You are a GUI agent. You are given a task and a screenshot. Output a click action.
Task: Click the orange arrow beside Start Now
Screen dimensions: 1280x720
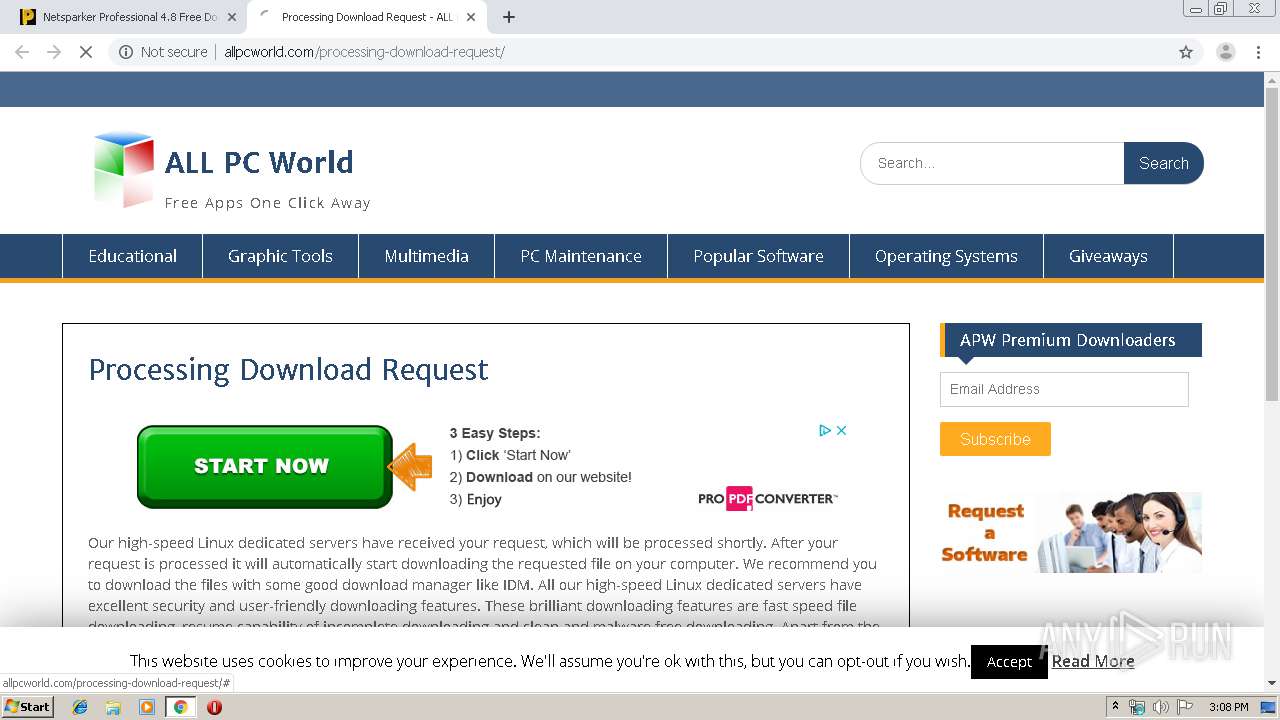coord(410,466)
